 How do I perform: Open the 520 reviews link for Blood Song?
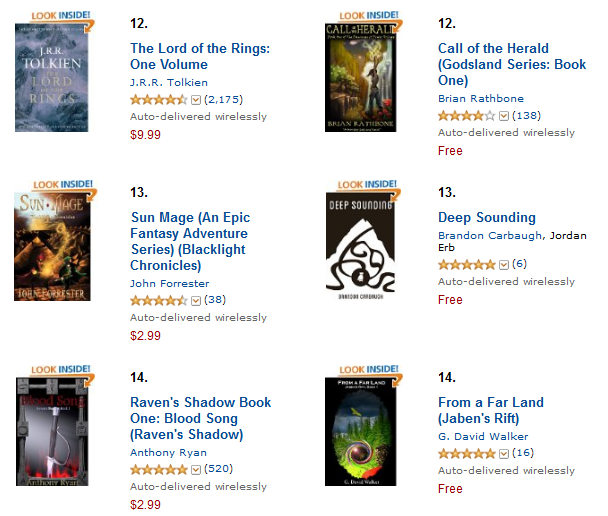[x=218, y=469]
